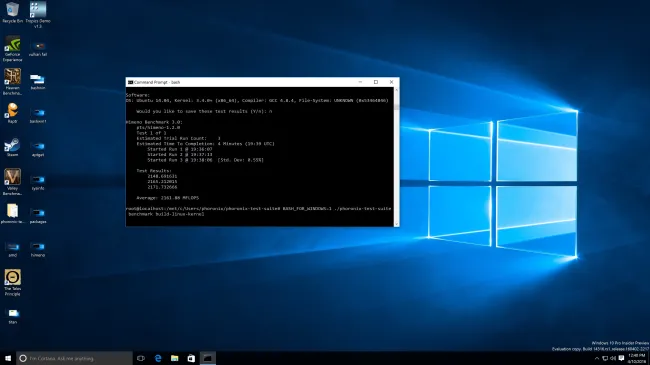This screenshot has width=650, height=365.
Task: Select the amd desktop file icon
Action: coord(13,250)
